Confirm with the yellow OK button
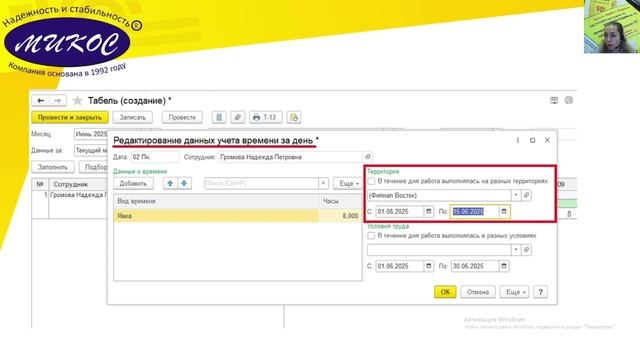 pos(445,292)
